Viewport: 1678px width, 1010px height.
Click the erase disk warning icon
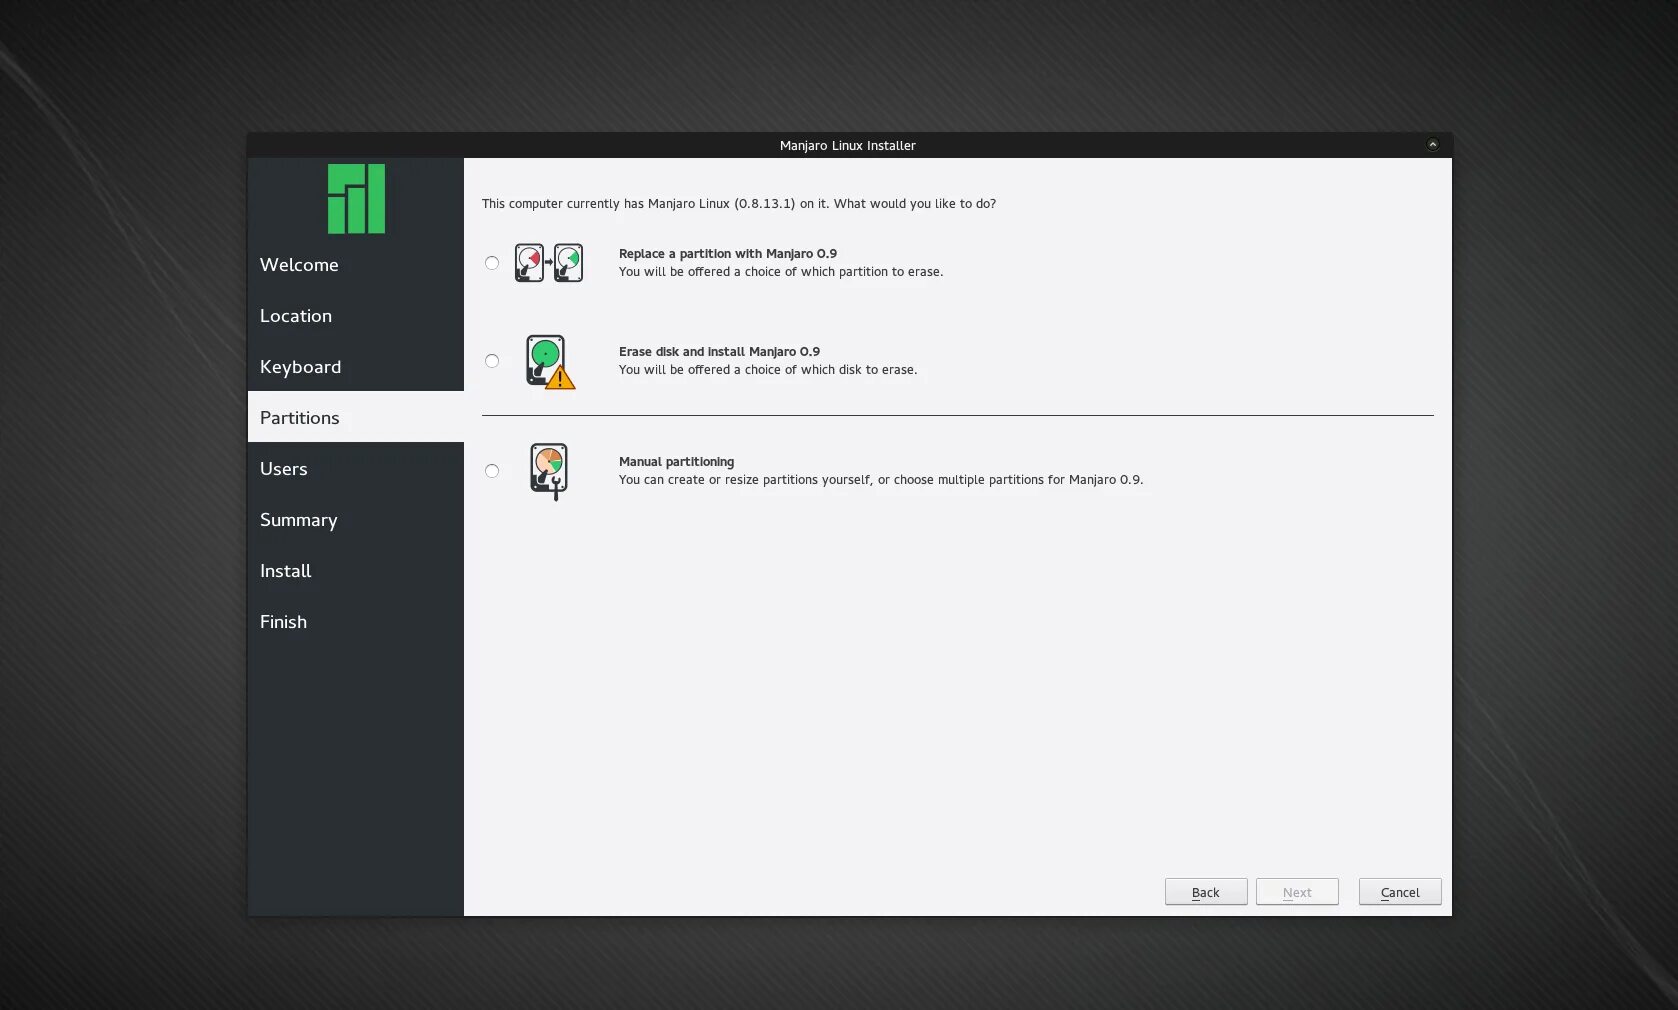549,362
